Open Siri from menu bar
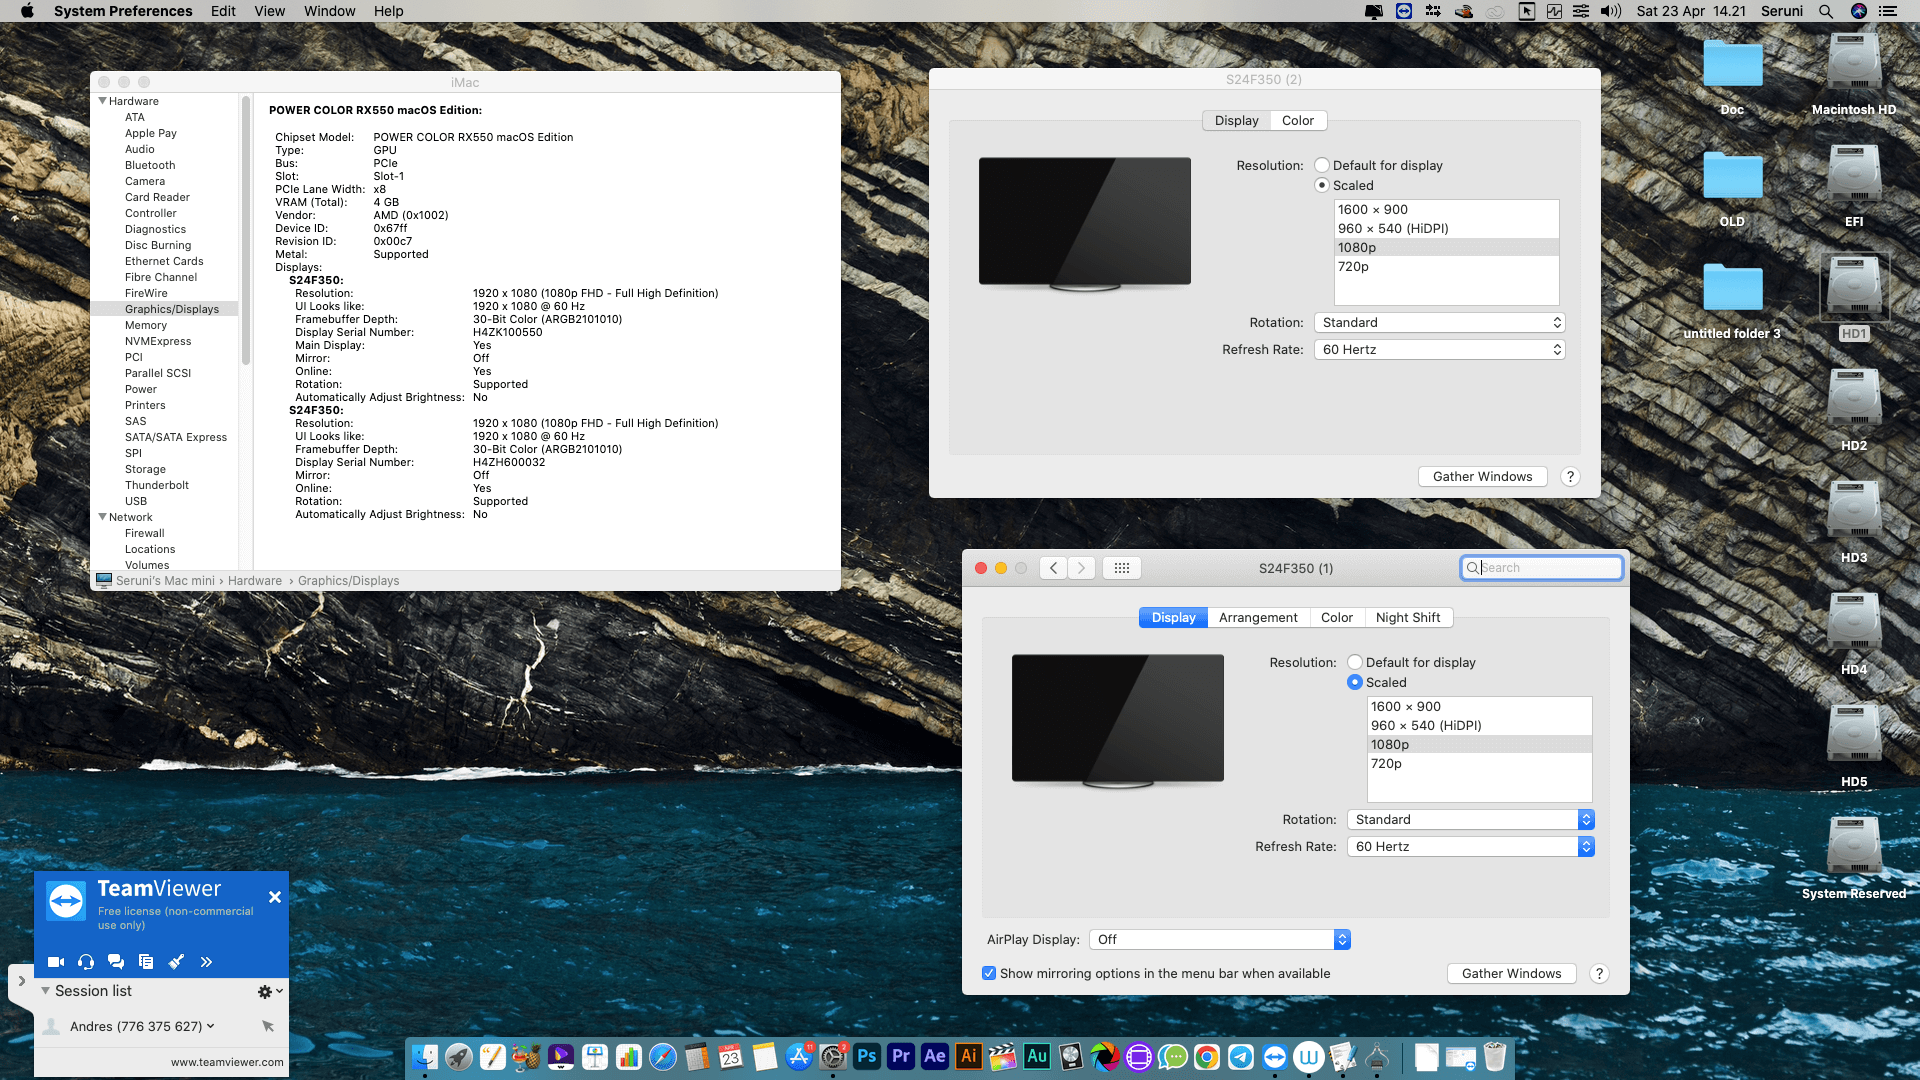The height and width of the screenshot is (1080, 1920). [x=1859, y=11]
